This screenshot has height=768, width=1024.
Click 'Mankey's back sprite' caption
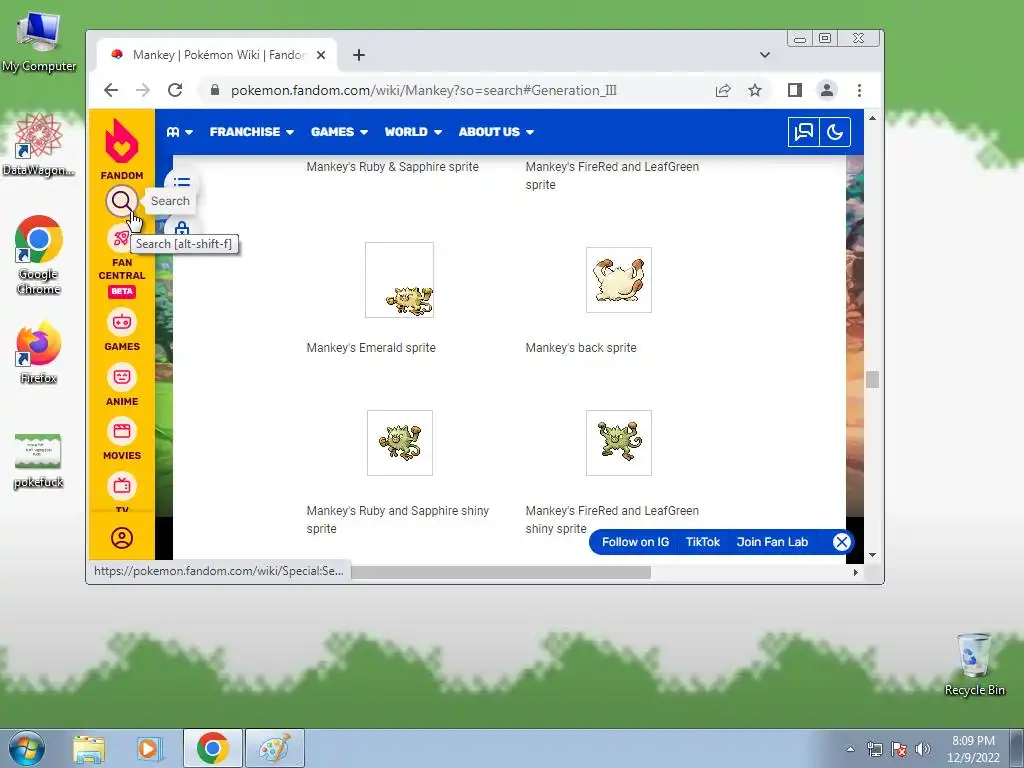[581, 347]
